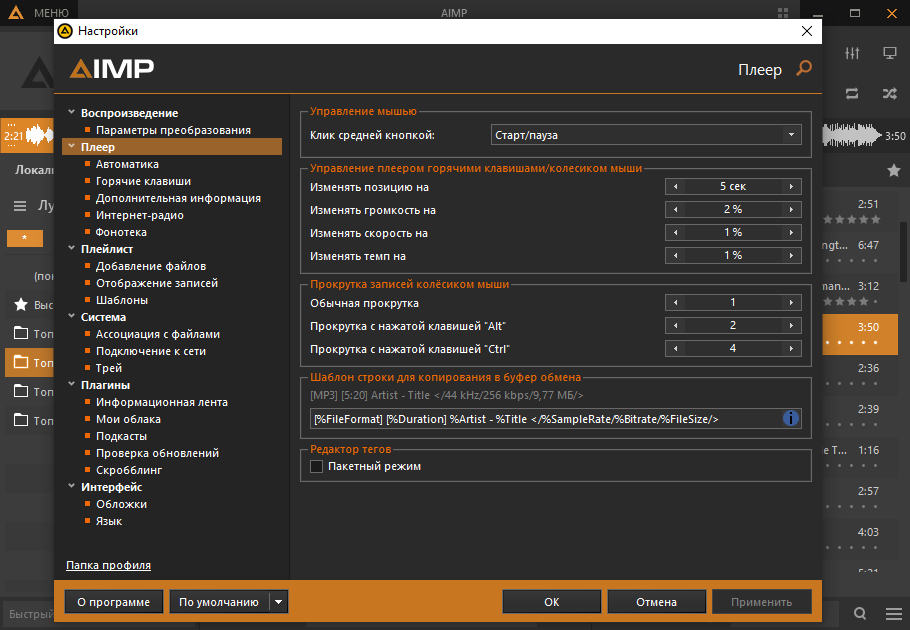Screen dimensions: 910x630
Task: Open Язык settings page
Action: tap(109, 521)
